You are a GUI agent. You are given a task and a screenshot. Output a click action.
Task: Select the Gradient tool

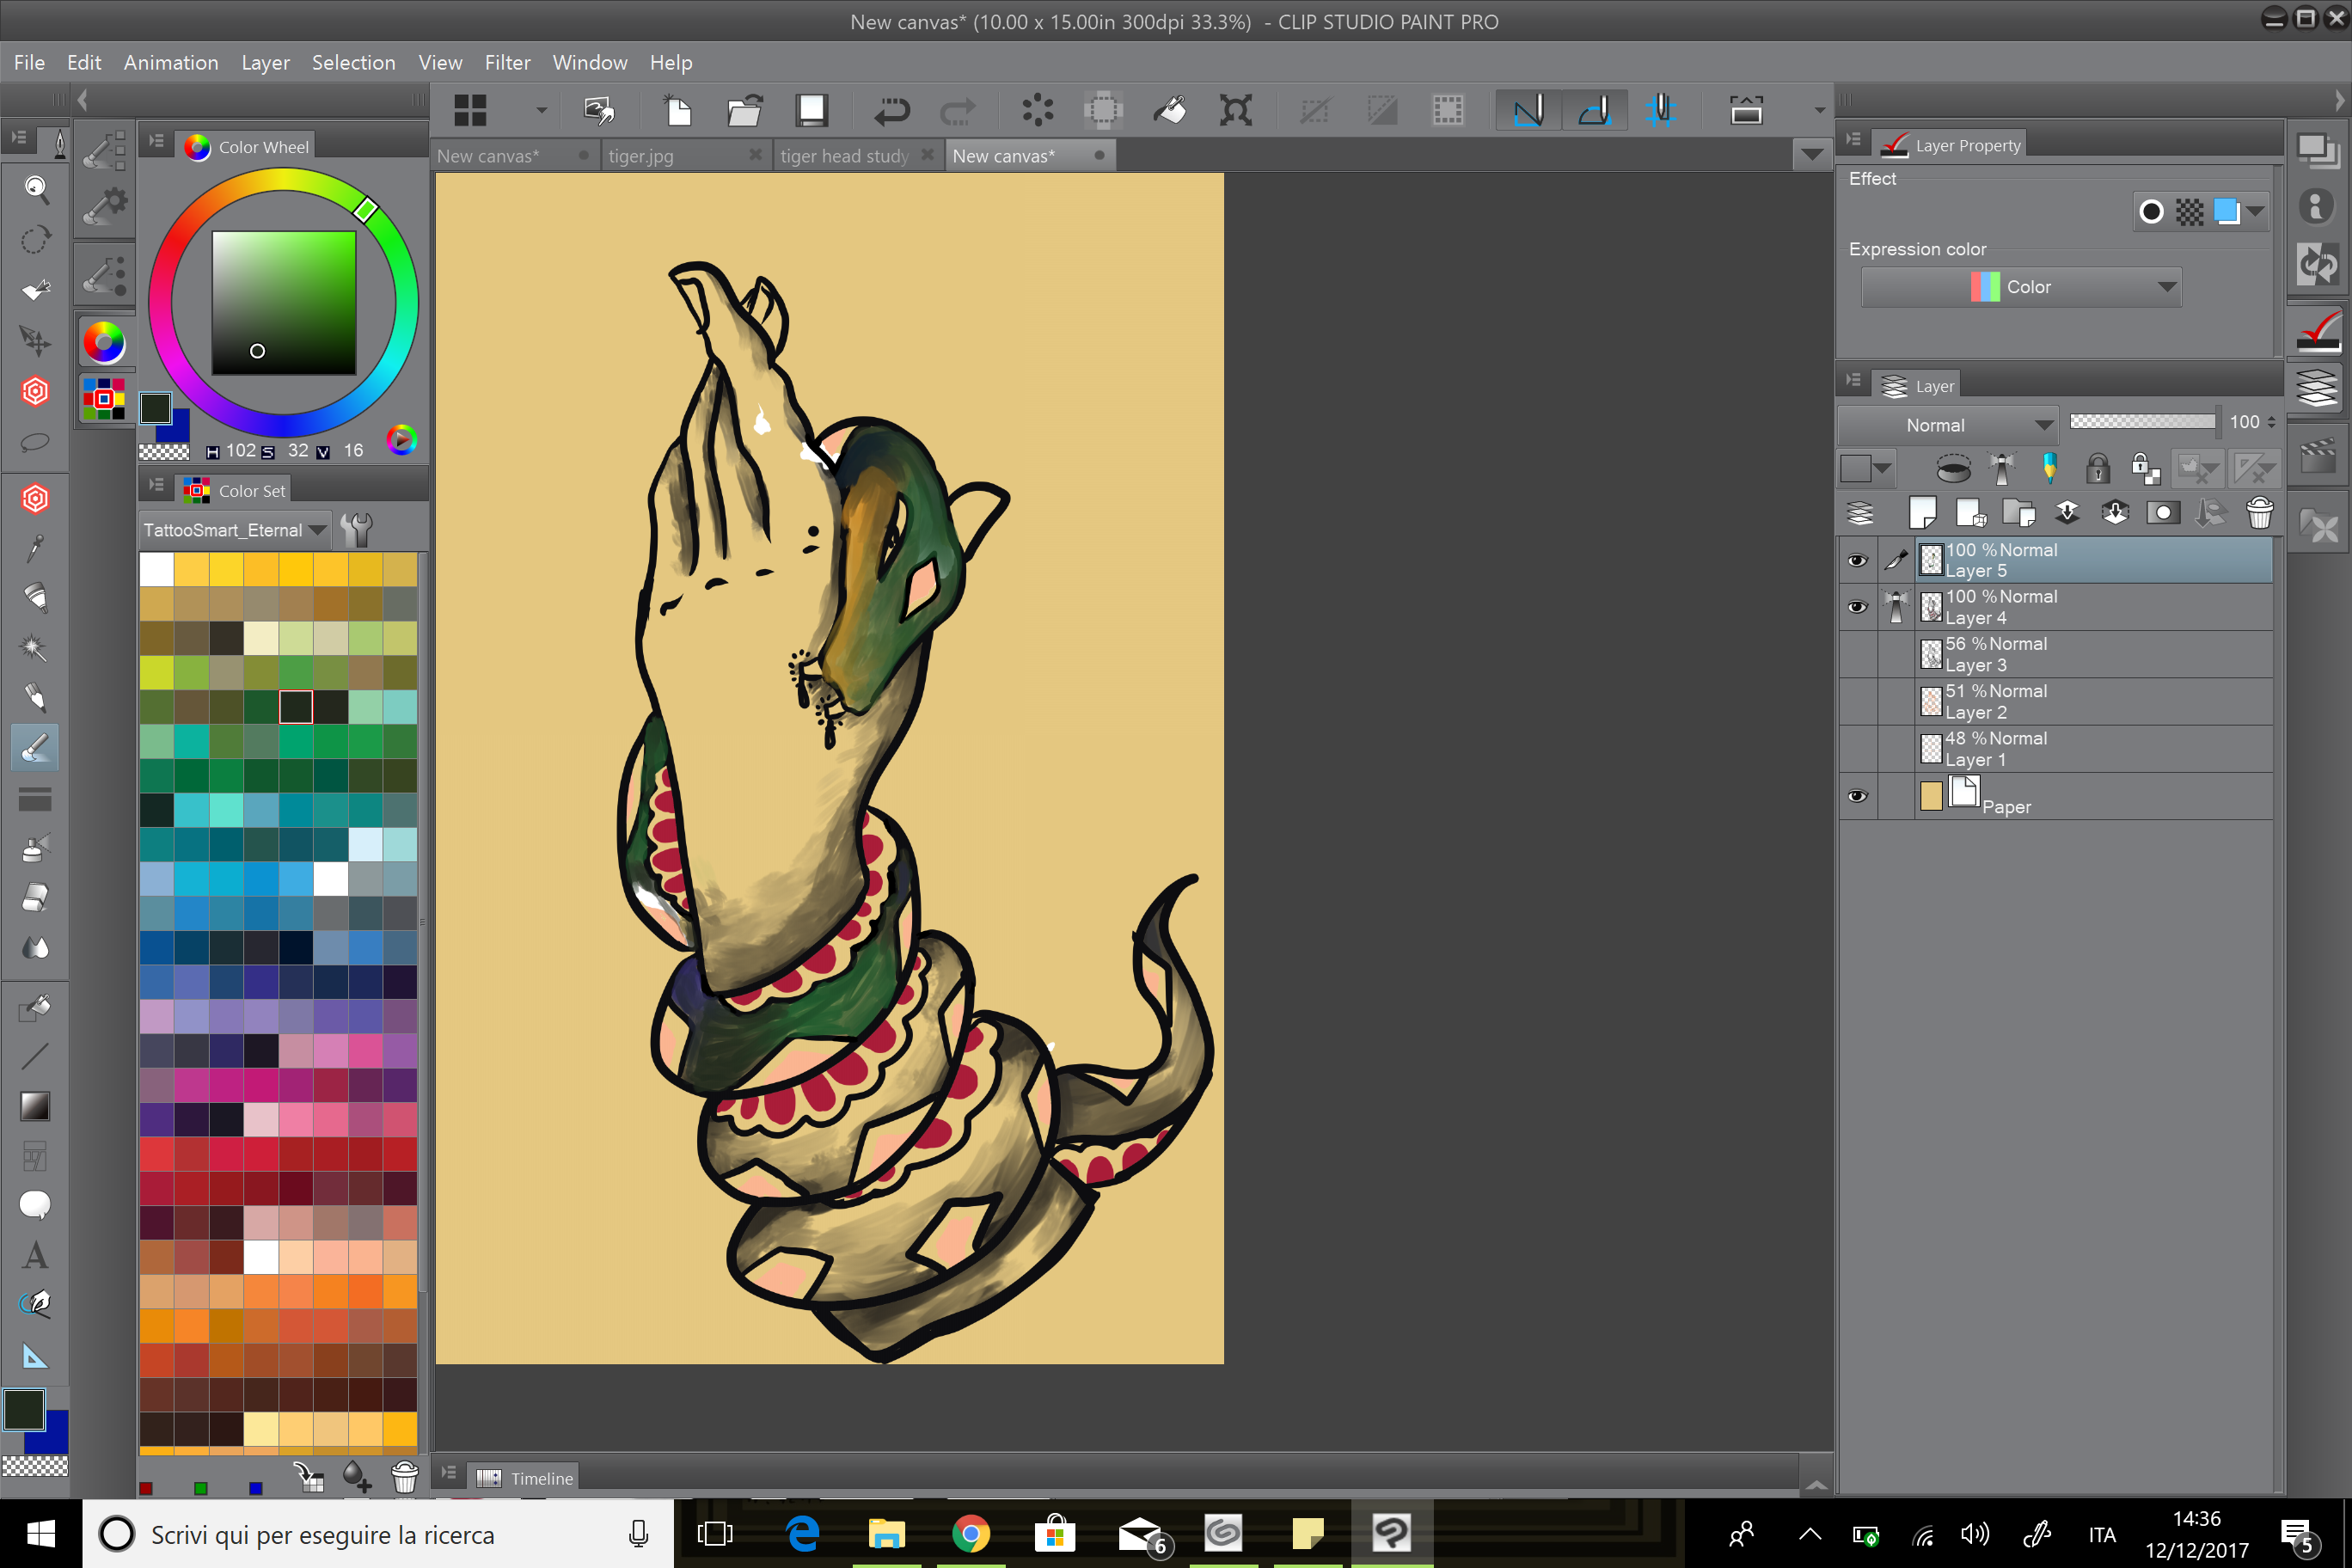[35, 1106]
